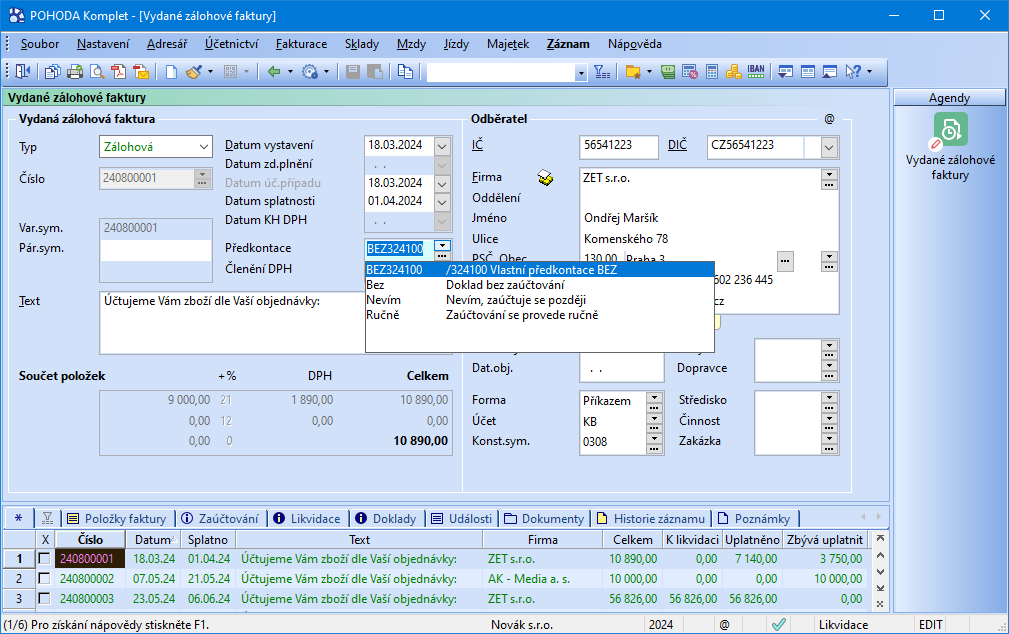Screen dimensions: 1009x634
Task: Click the green banknotes icon
Action: [668, 71]
